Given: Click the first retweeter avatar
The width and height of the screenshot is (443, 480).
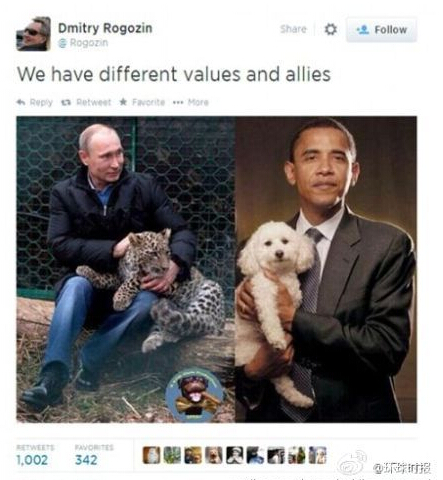Looking at the screenshot, I should click(x=152, y=455).
